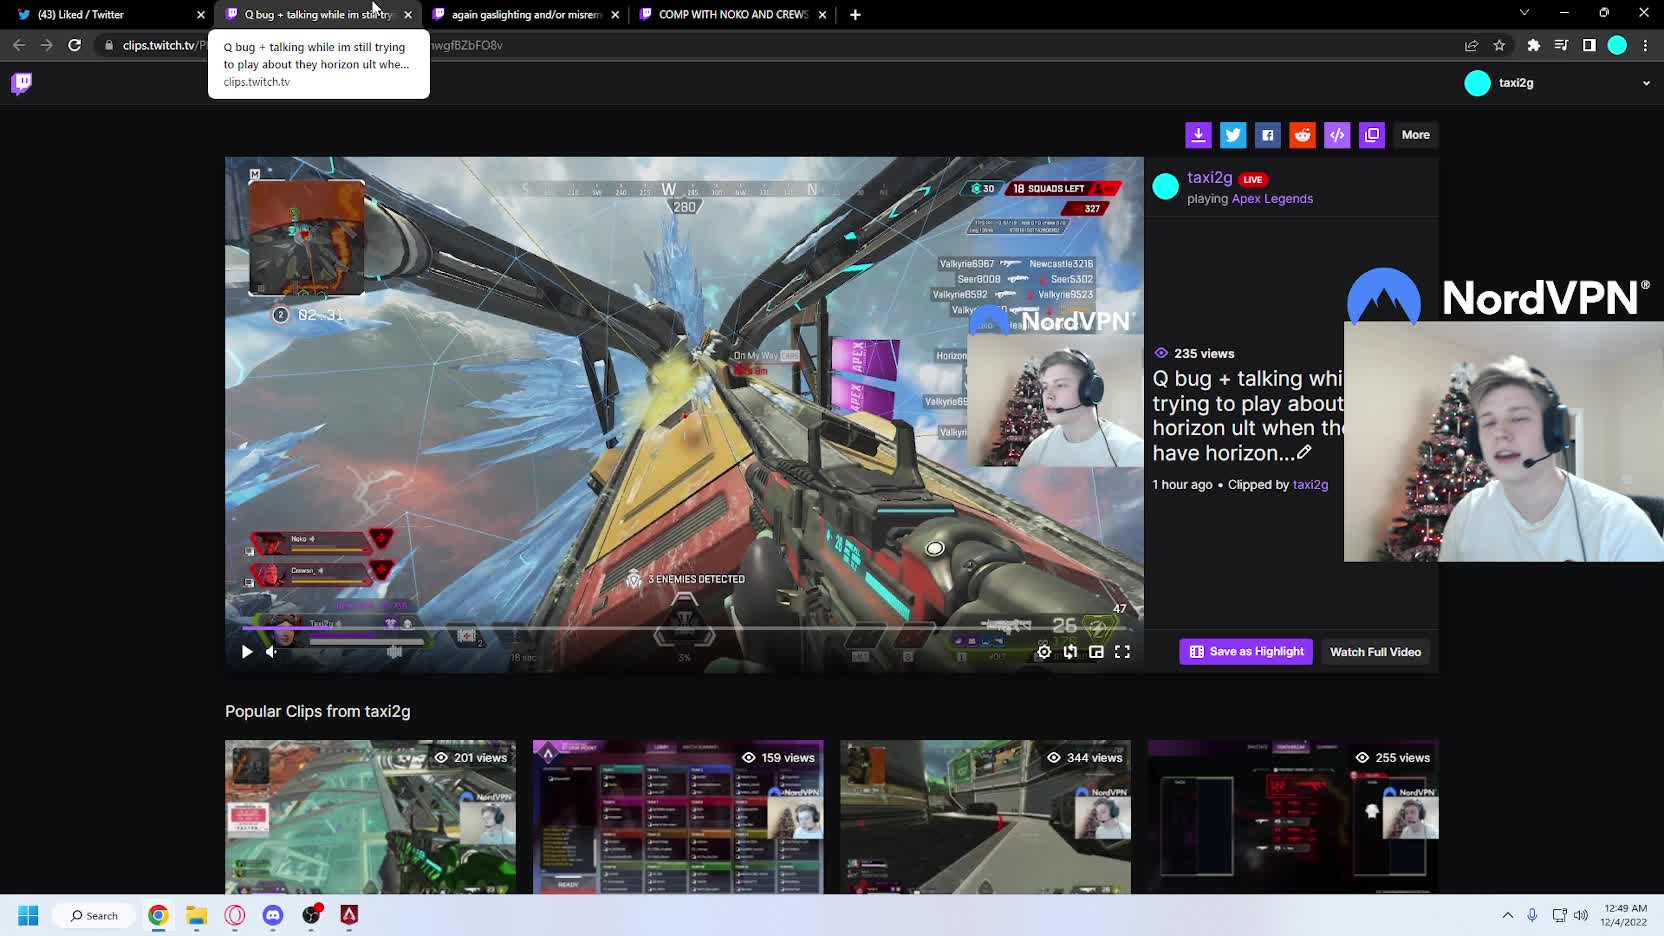Mute the clip player volume
The width and height of the screenshot is (1664, 936).
click(272, 652)
